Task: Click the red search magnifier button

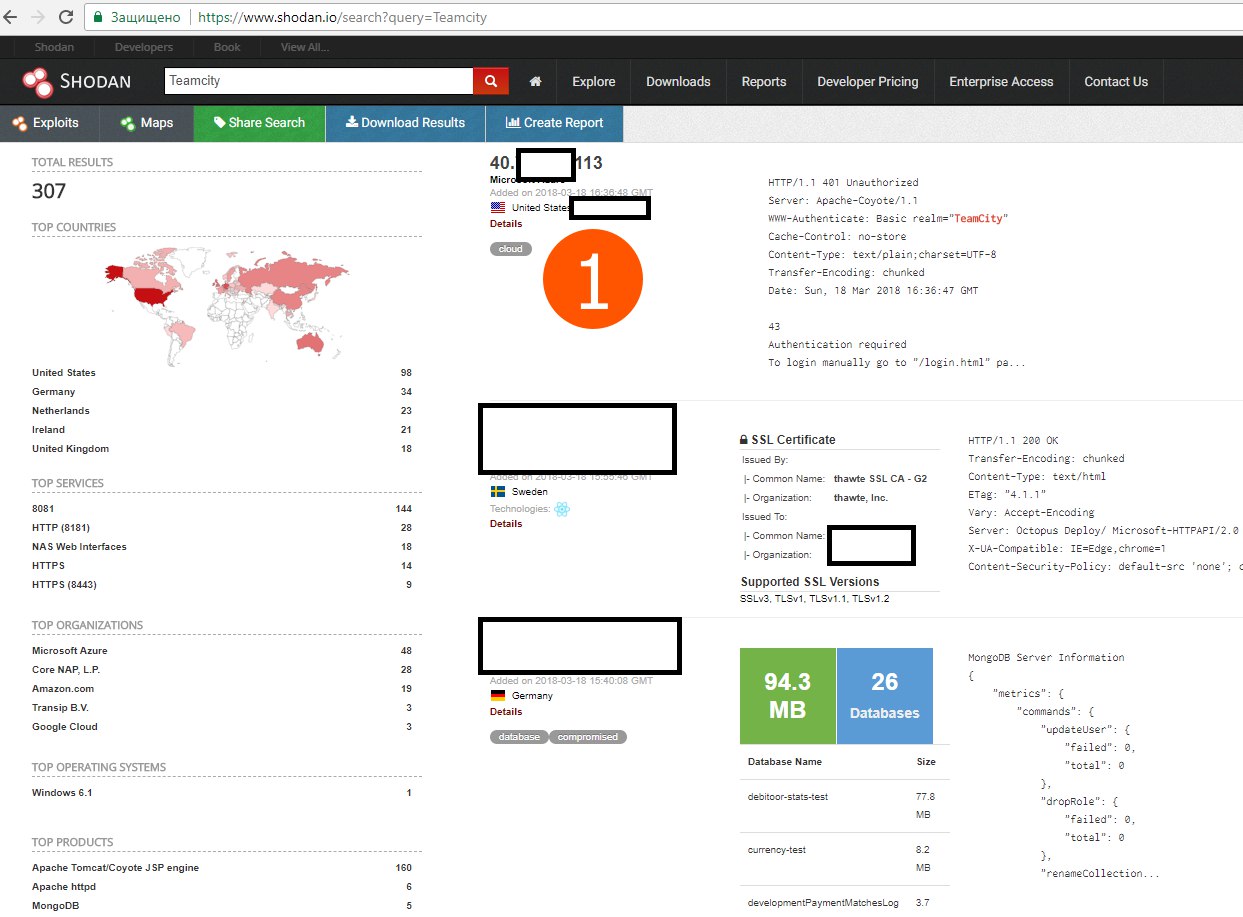Action: pos(491,81)
